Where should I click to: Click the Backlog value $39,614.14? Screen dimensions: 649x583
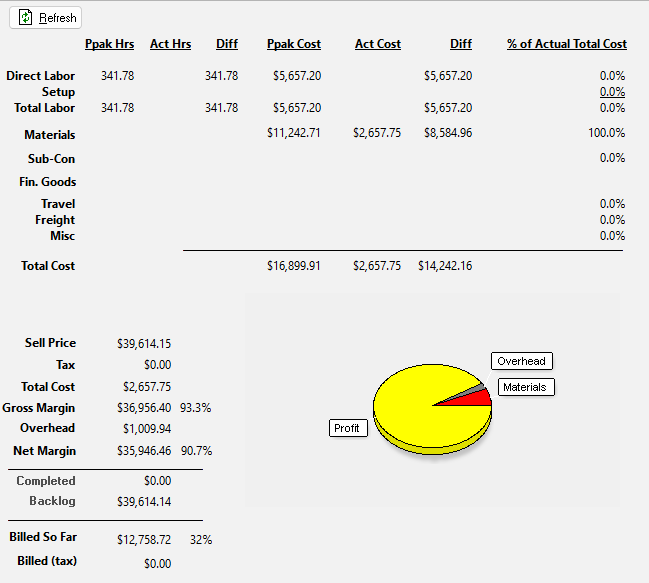pyautogui.click(x=144, y=501)
